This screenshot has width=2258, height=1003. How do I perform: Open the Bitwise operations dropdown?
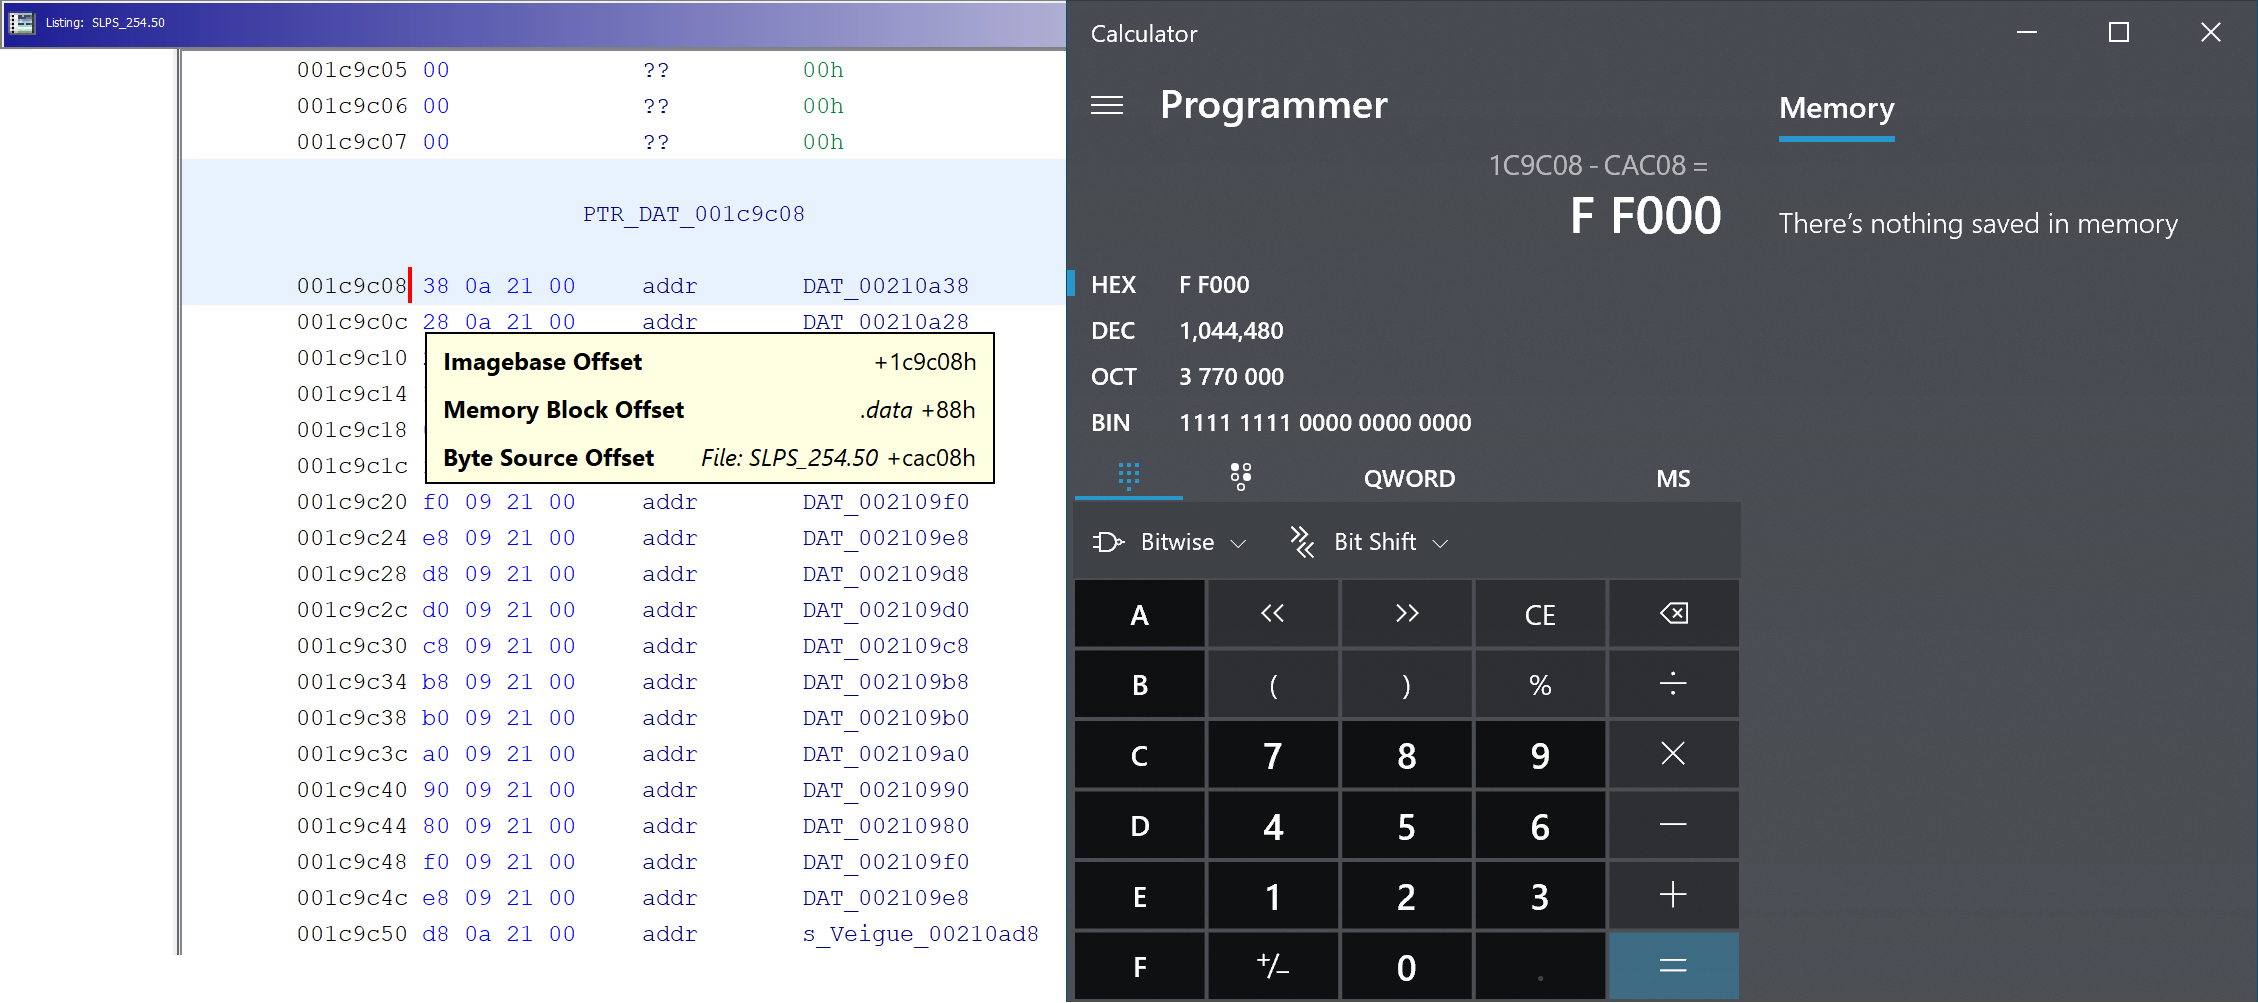click(x=1170, y=542)
